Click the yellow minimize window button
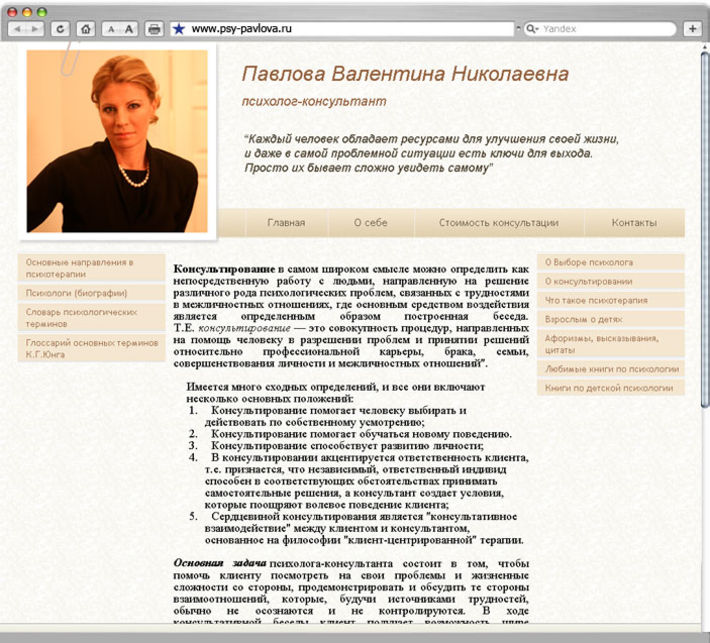 click(x=27, y=12)
